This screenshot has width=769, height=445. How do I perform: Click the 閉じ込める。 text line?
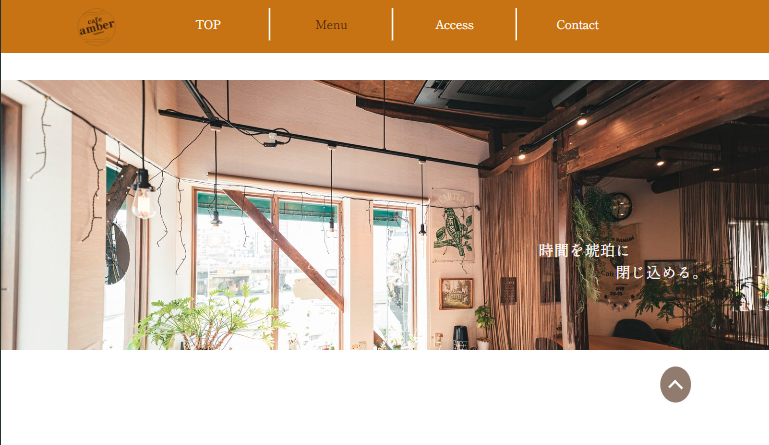point(658,272)
